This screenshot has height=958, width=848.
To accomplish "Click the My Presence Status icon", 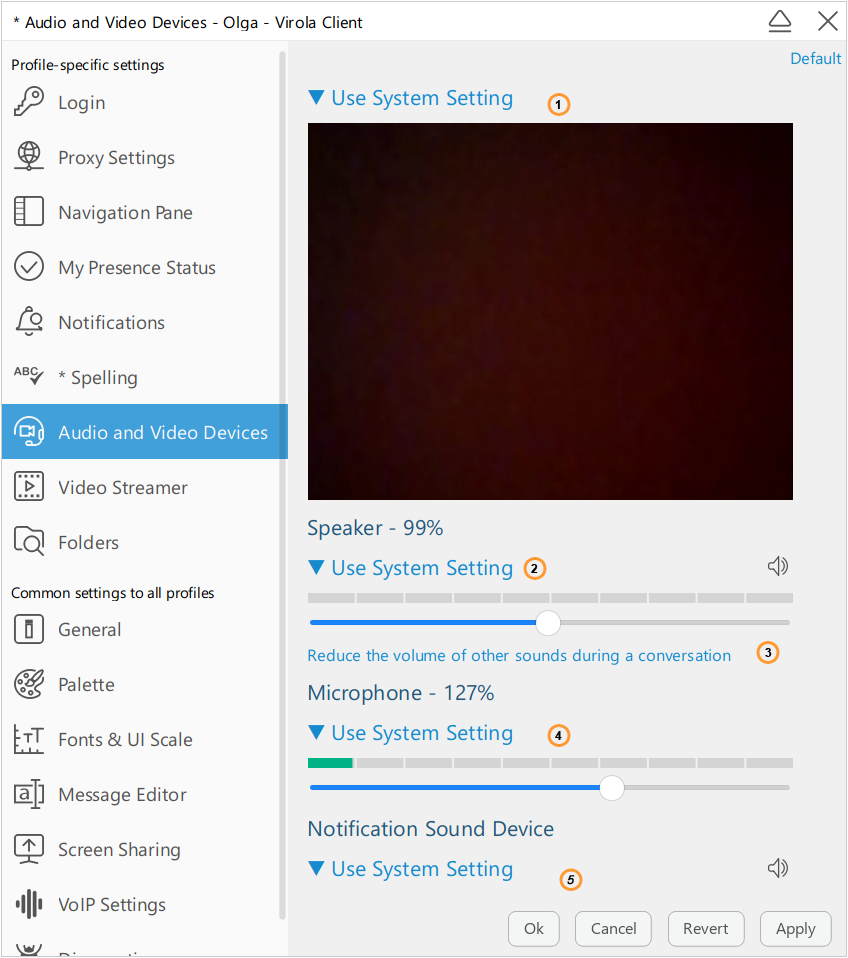I will pos(30,267).
